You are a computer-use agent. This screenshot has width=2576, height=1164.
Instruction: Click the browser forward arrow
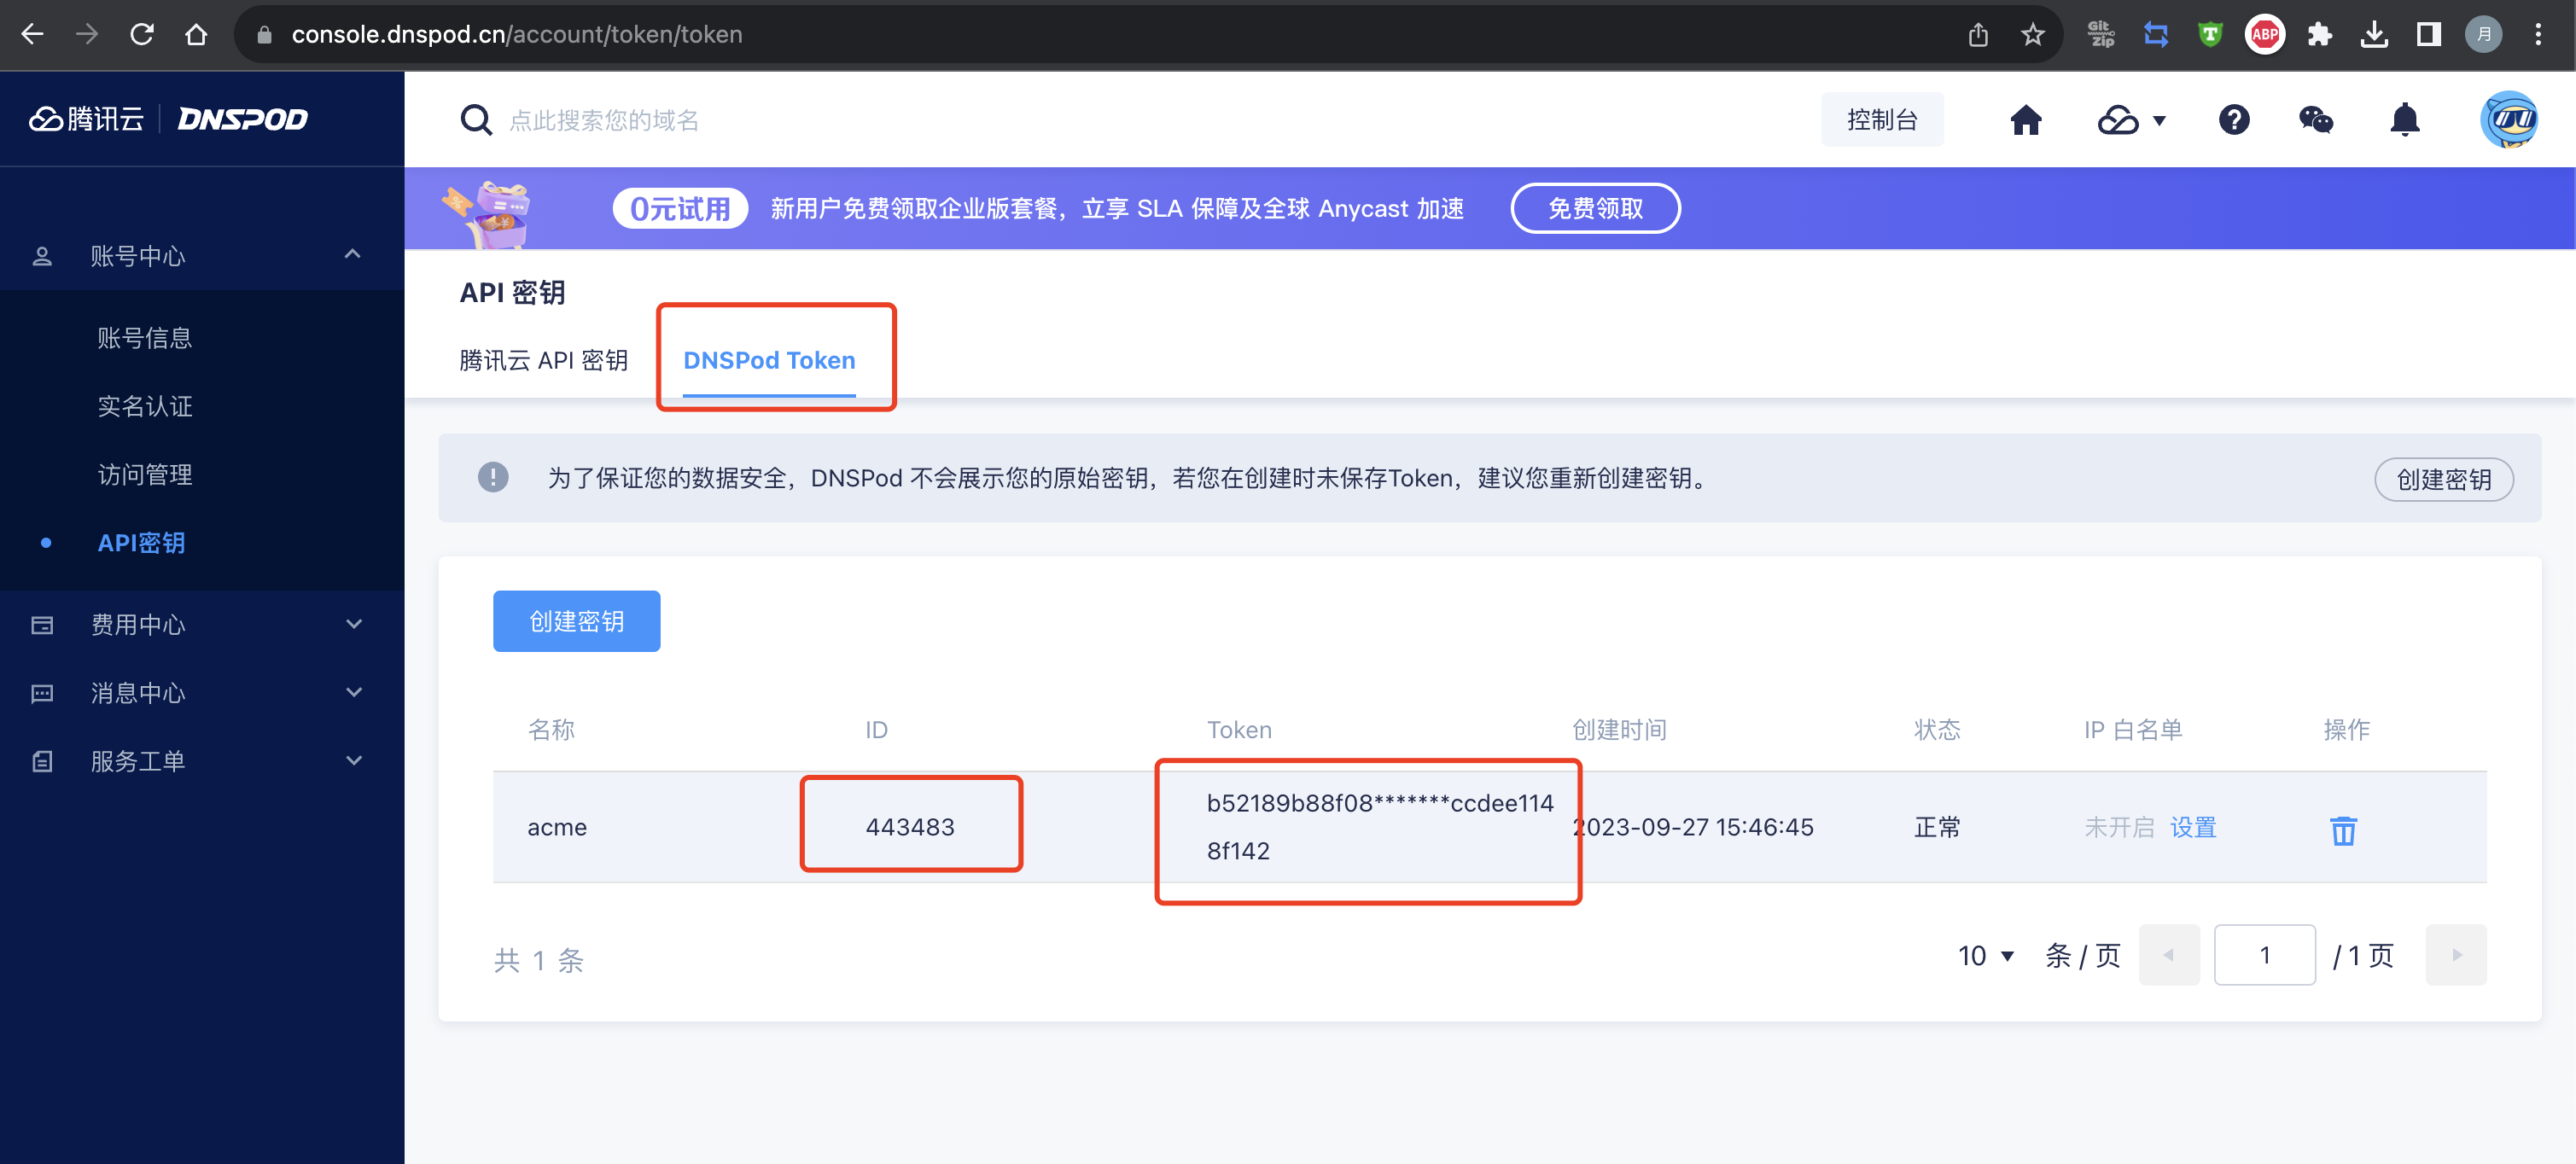pyautogui.click(x=88, y=34)
